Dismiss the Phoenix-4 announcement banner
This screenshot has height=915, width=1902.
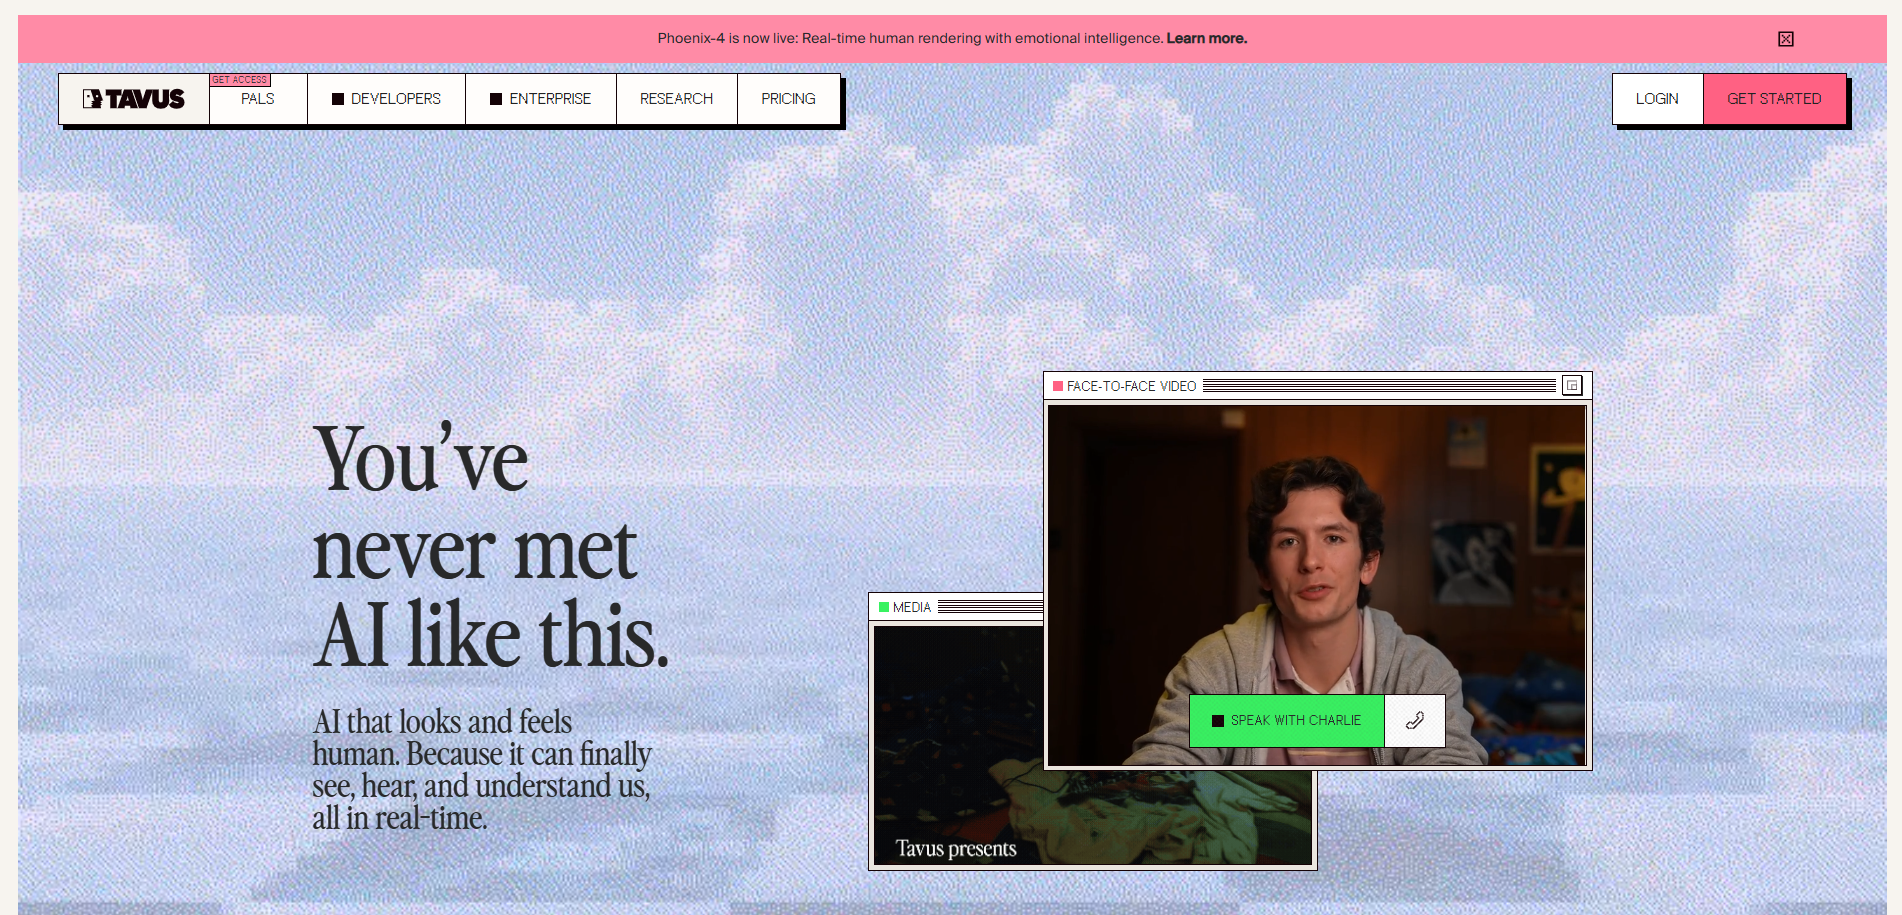[1785, 39]
